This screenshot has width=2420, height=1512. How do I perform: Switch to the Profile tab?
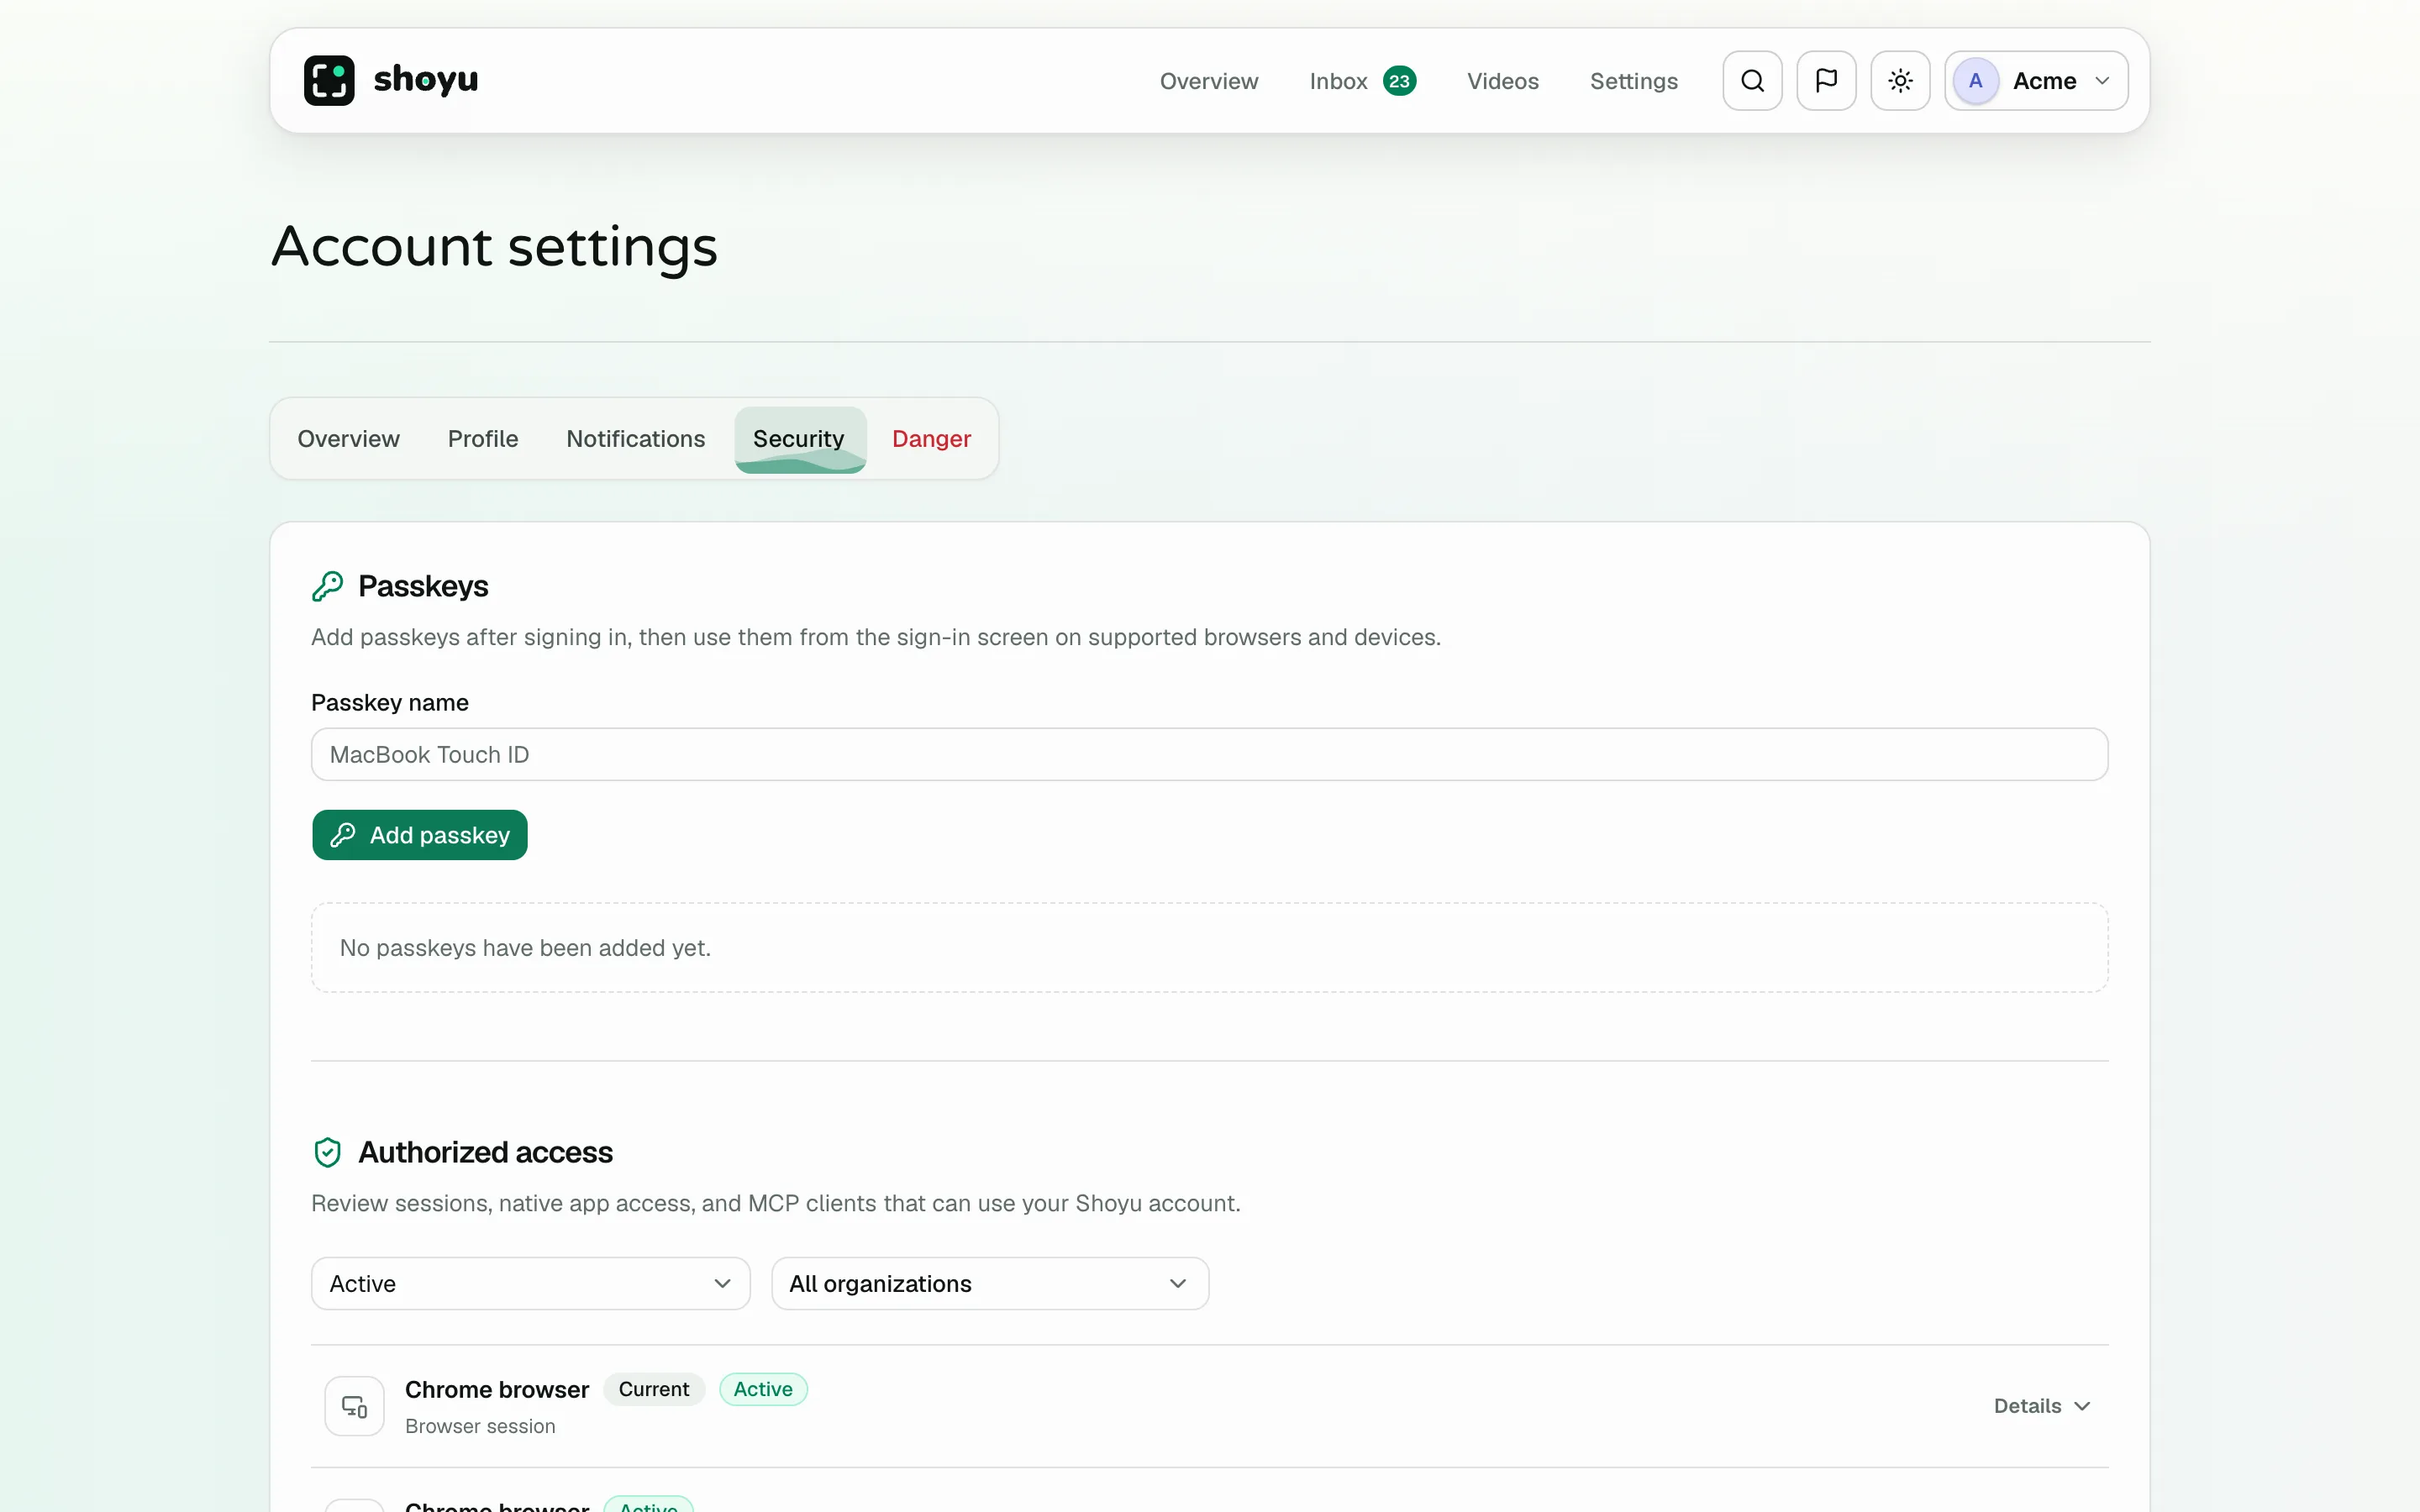tap(483, 439)
